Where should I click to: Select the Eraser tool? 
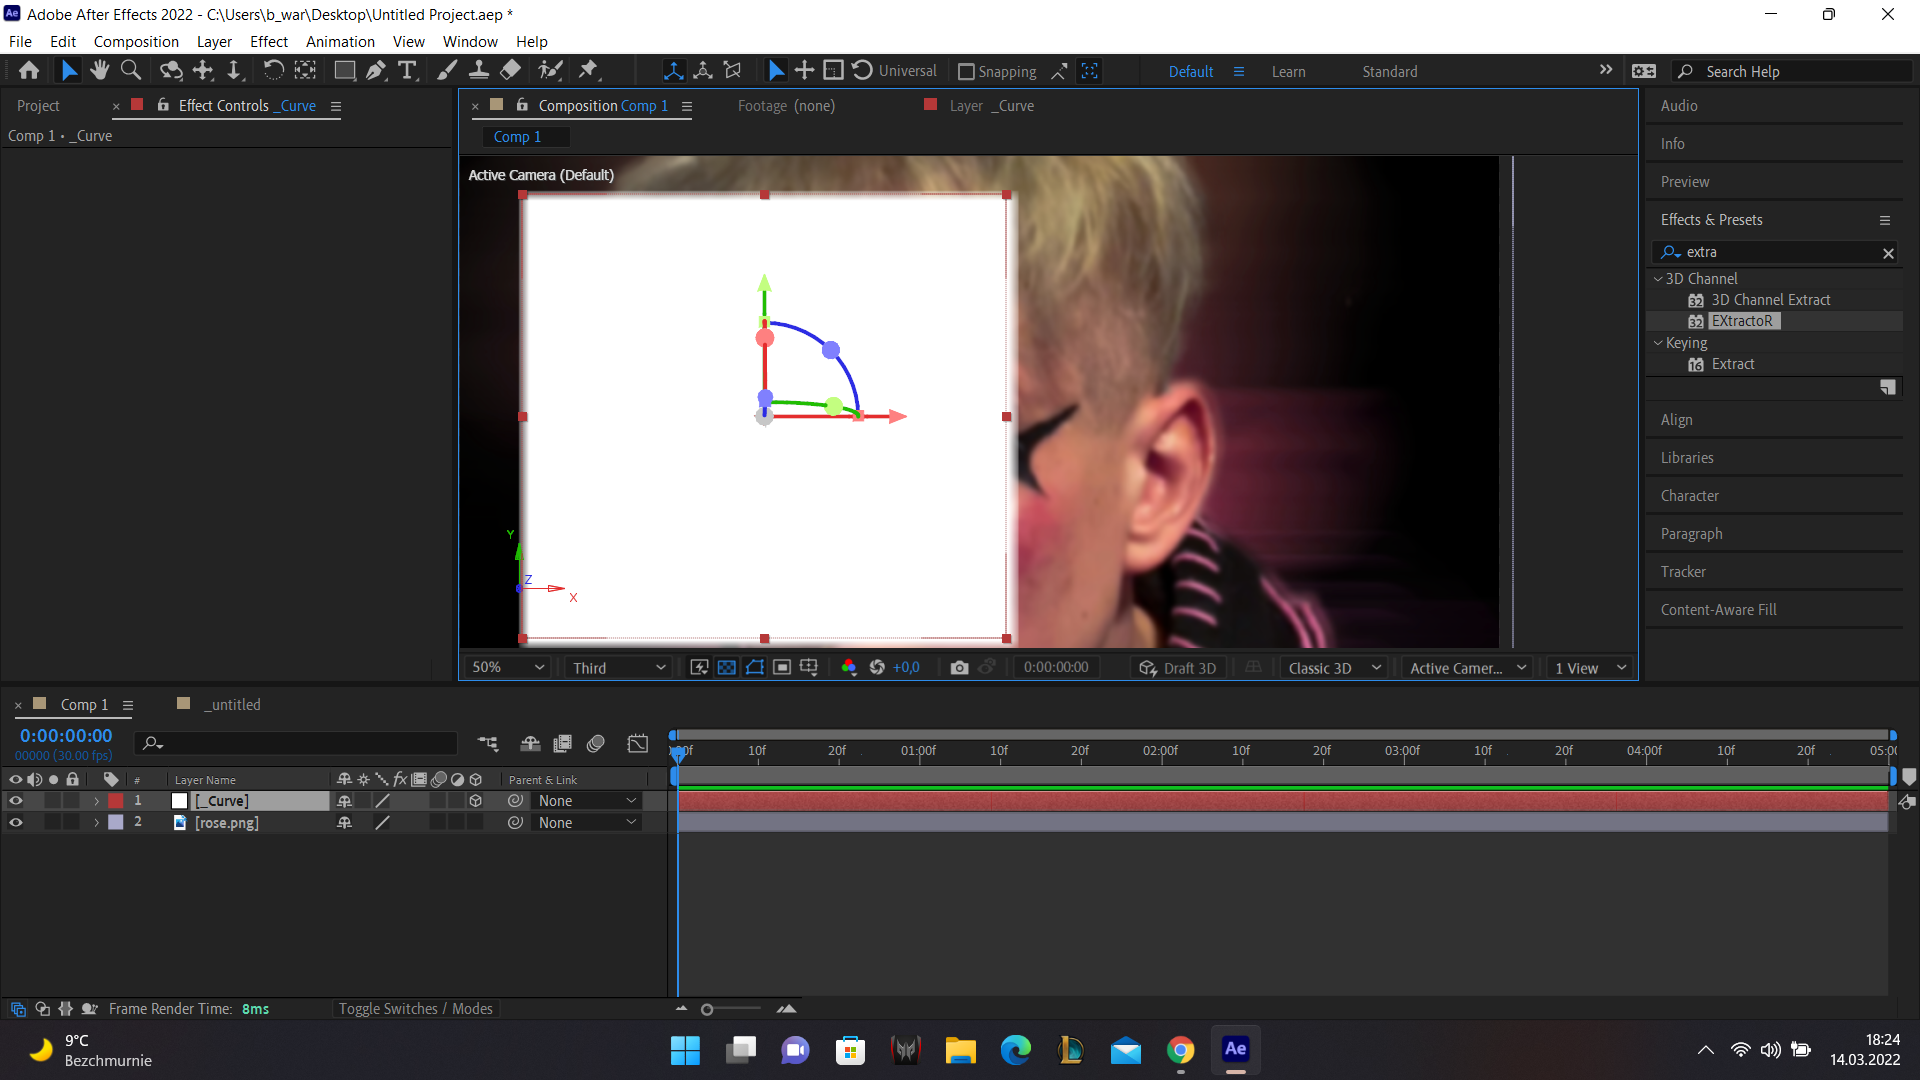(511, 70)
